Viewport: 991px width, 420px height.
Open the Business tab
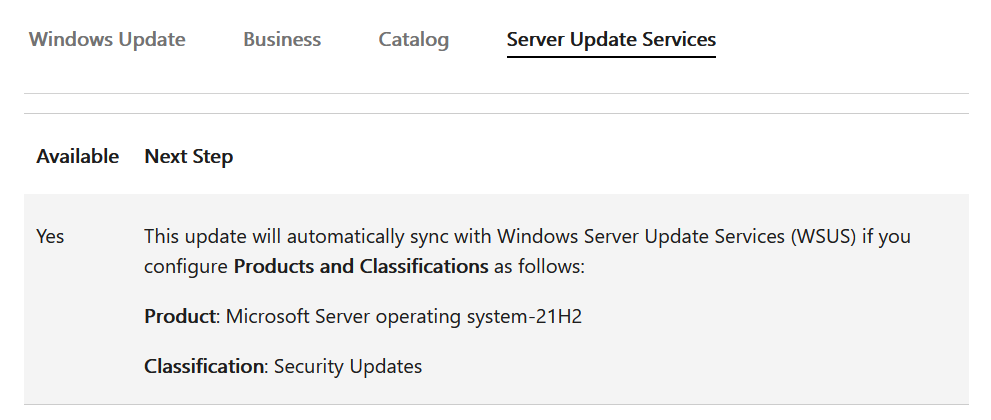click(282, 40)
